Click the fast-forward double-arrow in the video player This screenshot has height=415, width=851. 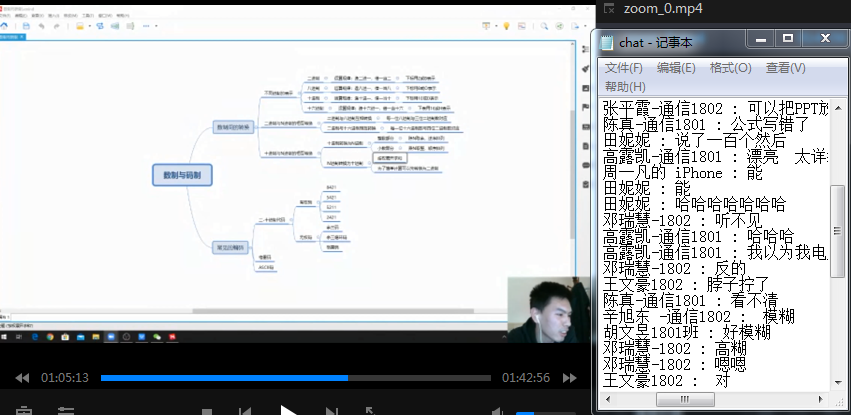569,378
